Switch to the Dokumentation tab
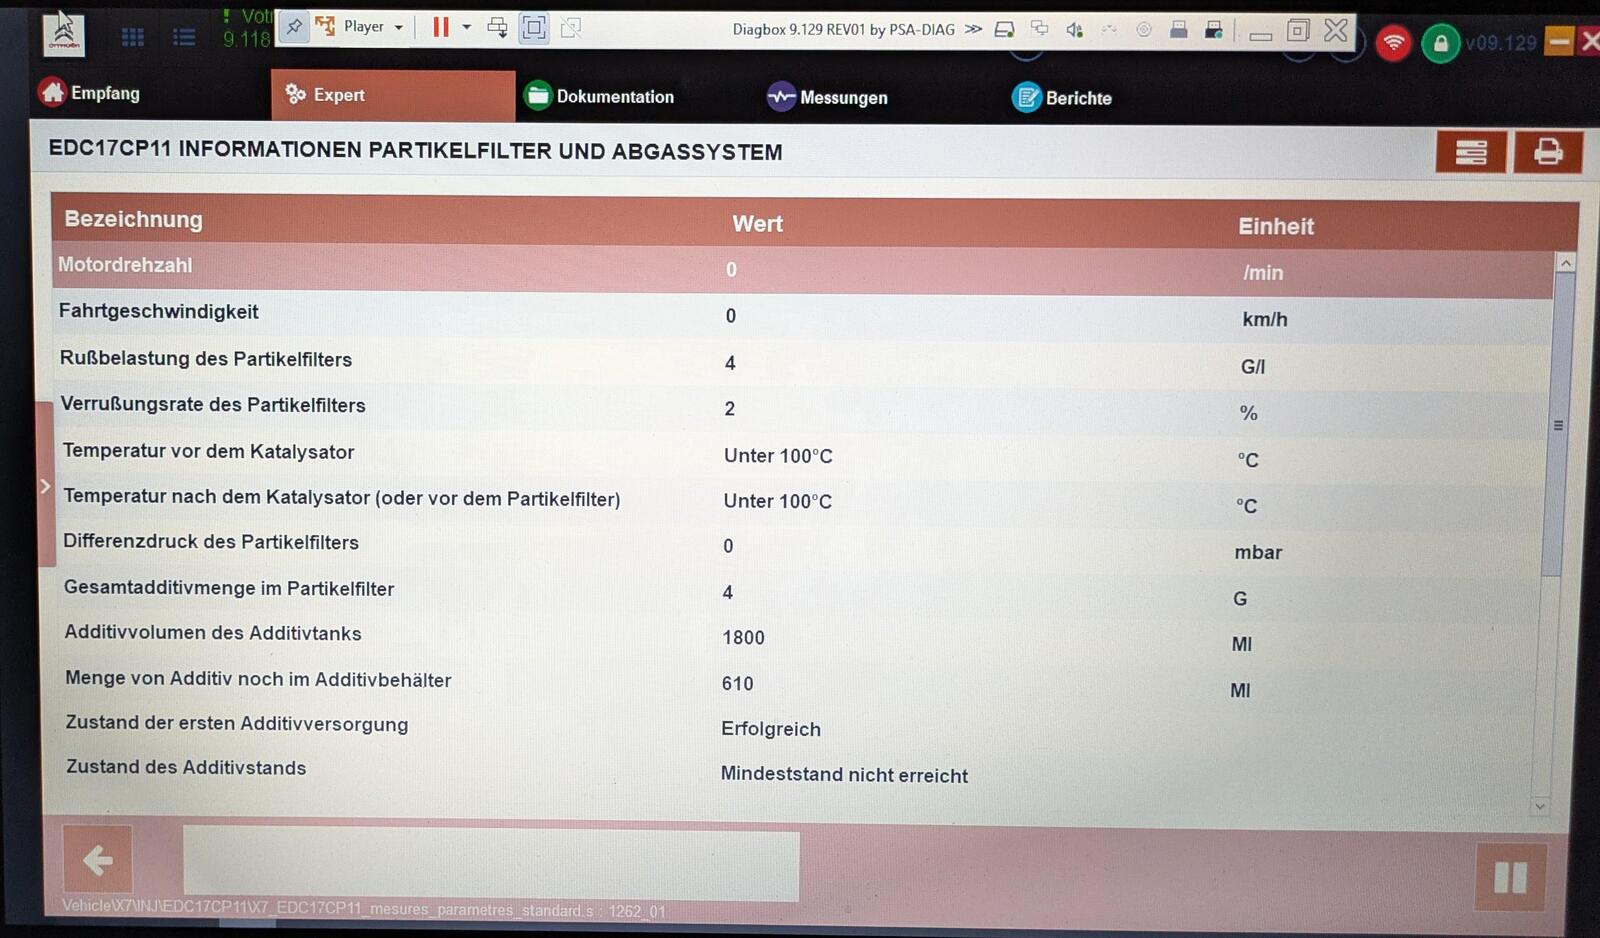1600x938 pixels. click(x=599, y=96)
